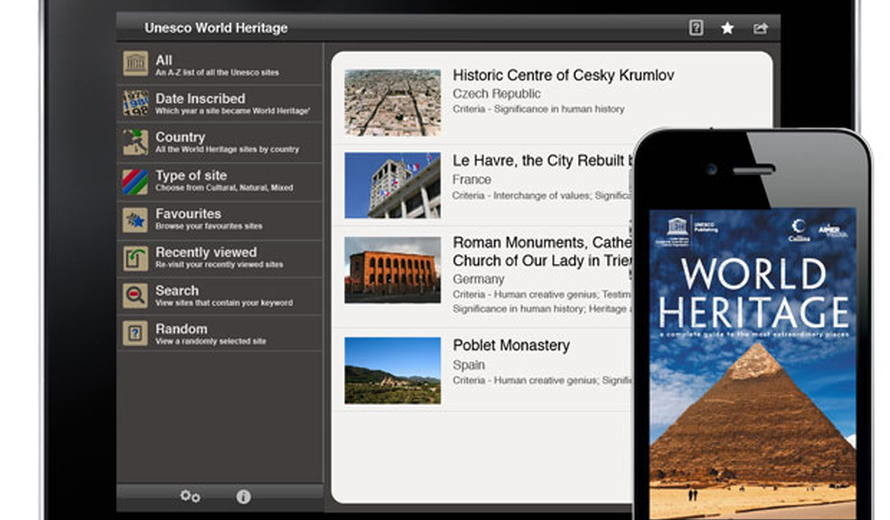Tap the World Heritage cover on the phone
Screen dimensions: 890x520
point(753,363)
